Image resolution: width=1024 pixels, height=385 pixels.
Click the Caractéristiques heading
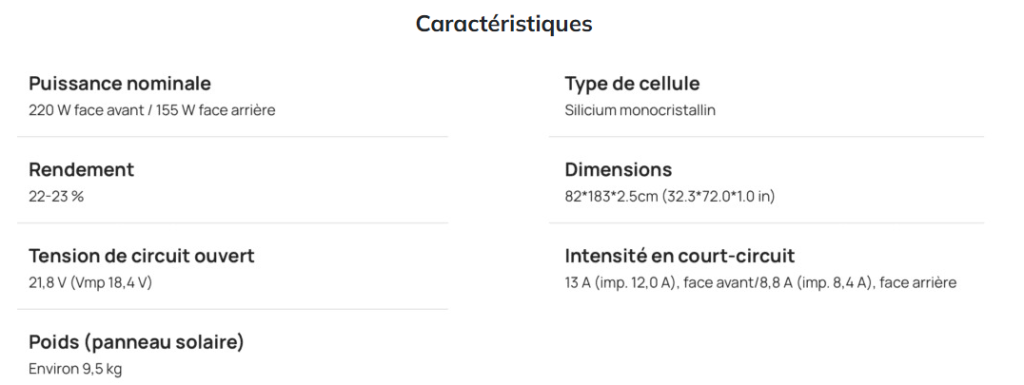(504, 23)
